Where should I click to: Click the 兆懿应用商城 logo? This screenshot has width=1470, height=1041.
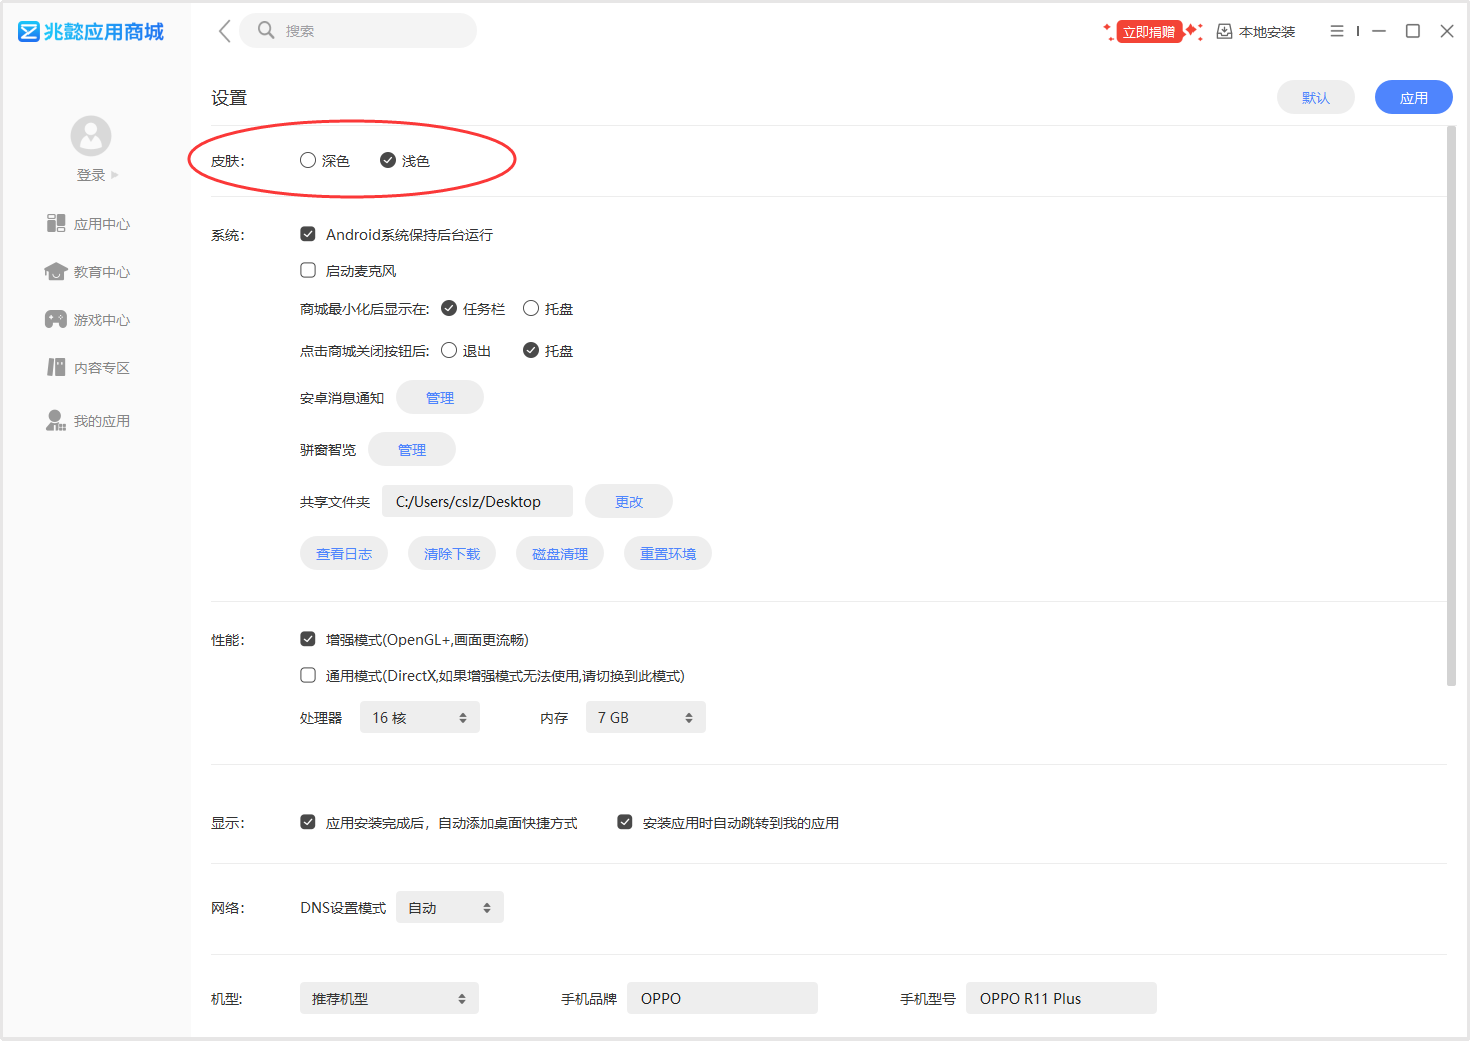(x=91, y=32)
